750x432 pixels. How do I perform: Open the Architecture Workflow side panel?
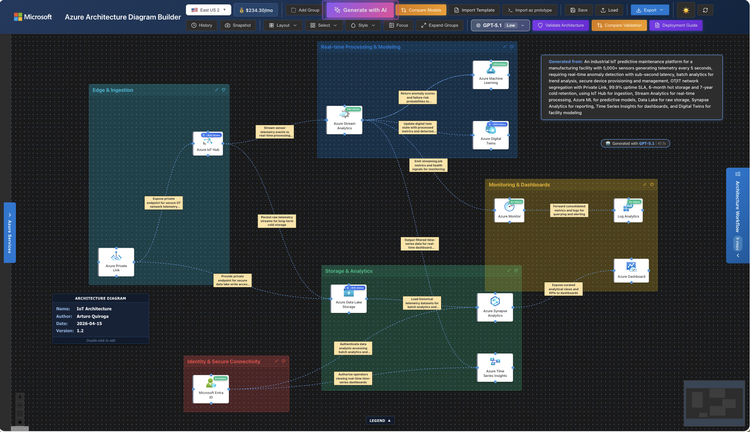coord(738,215)
